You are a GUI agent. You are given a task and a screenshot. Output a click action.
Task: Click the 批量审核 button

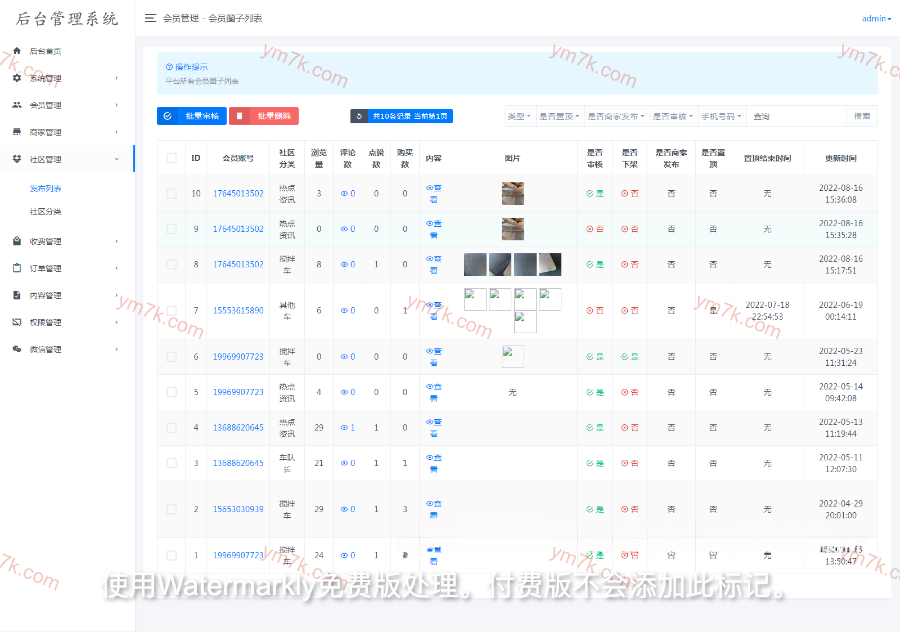pos(192,116)
